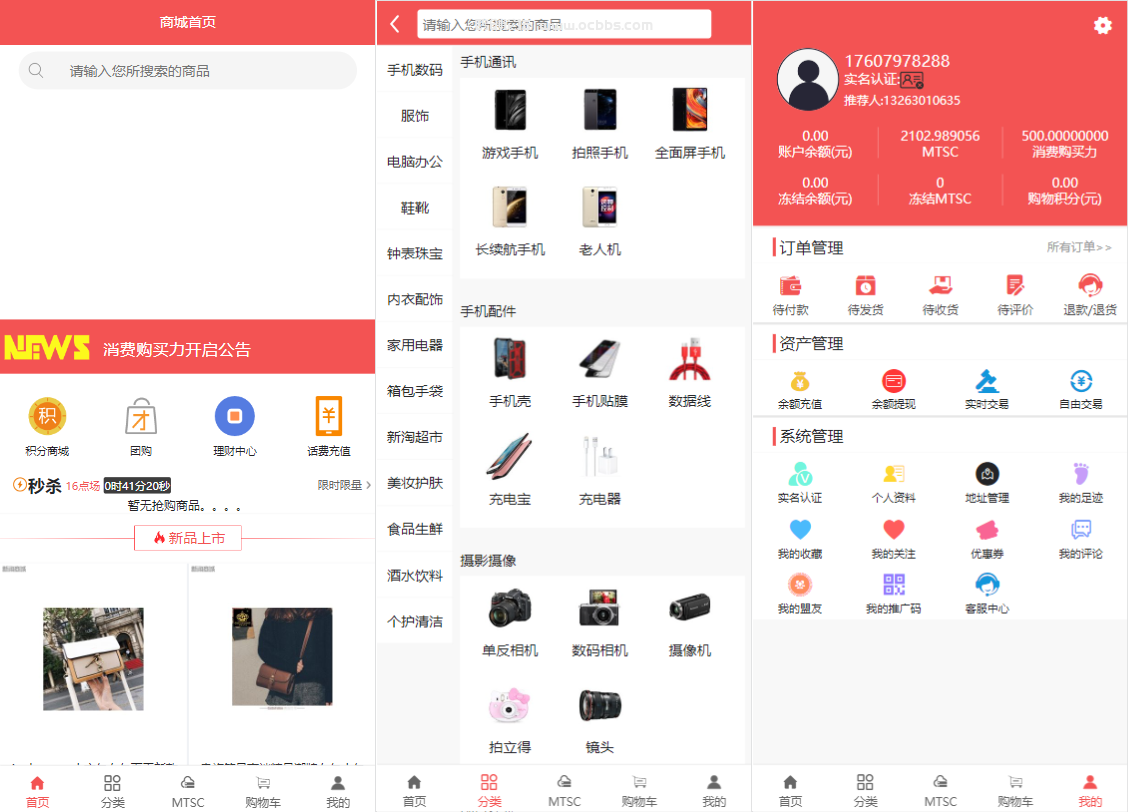Select 充电宝 power bank category

510,470
